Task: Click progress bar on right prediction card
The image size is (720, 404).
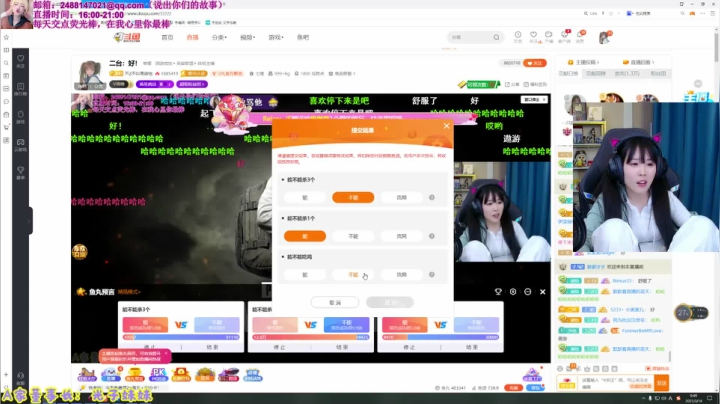Action: pyautogui.click(x=440, y=337)
